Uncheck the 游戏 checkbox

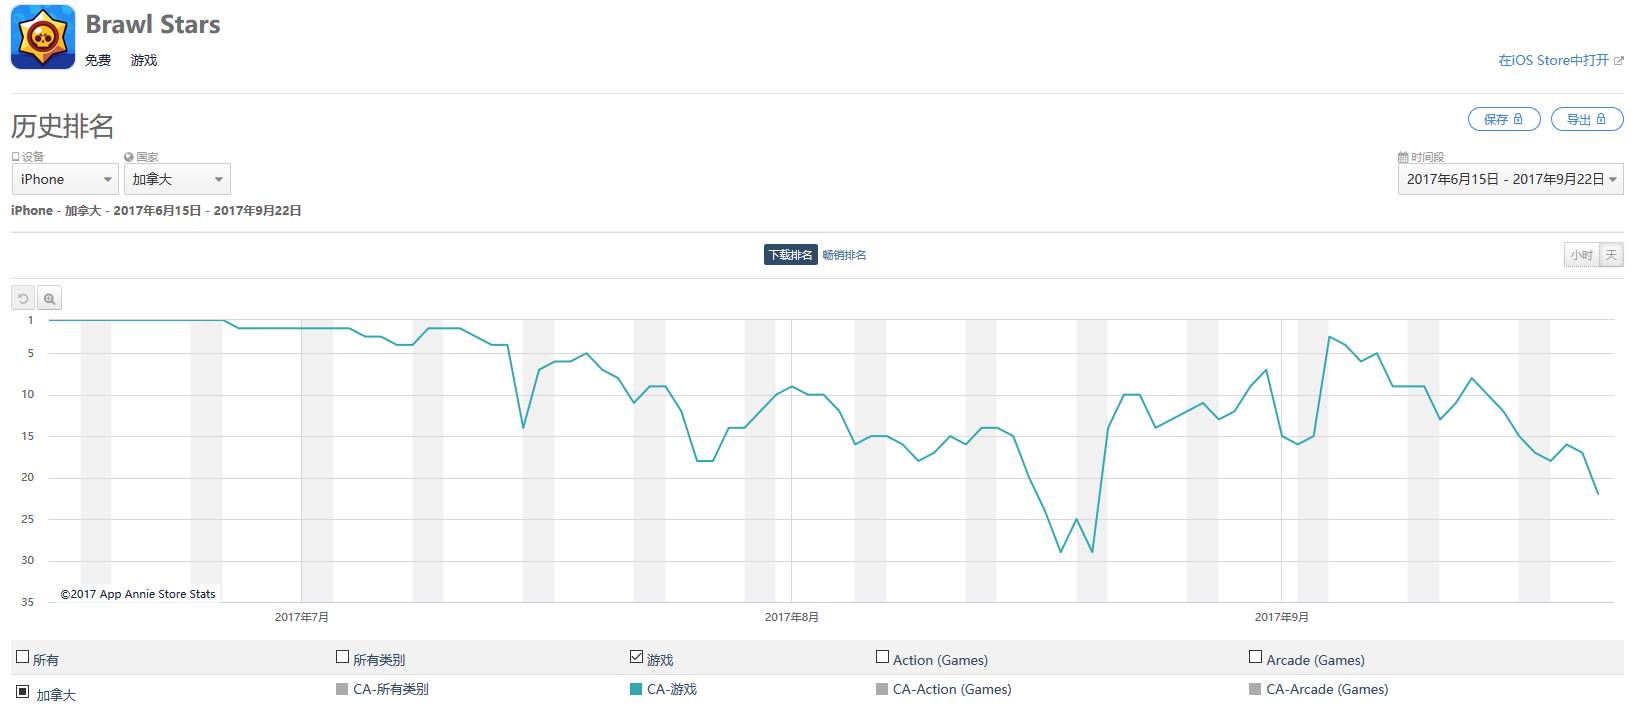point(636,658)
